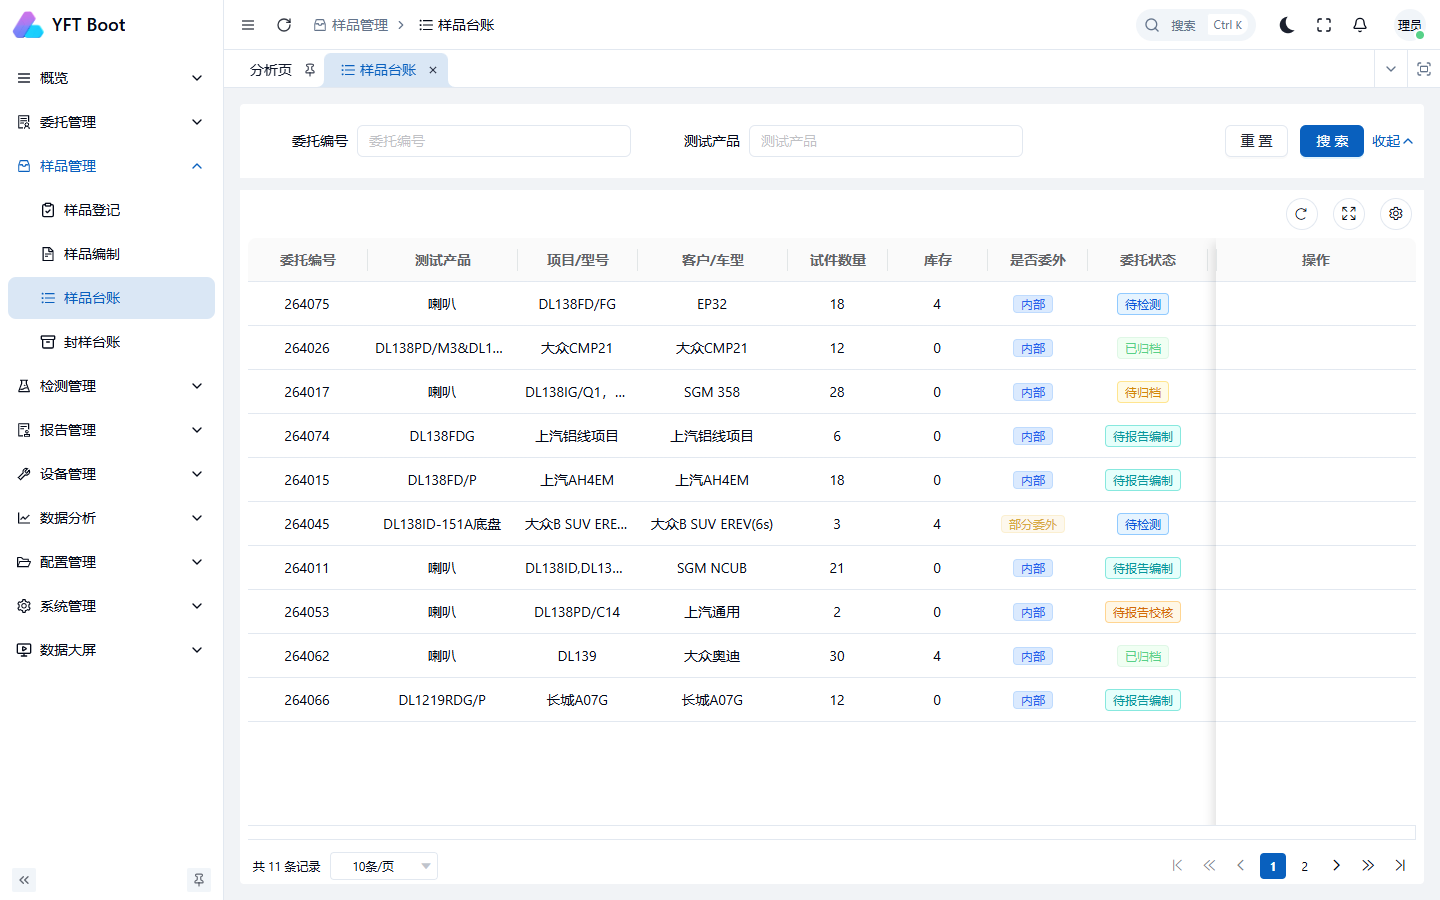The image size is (1440, 900).
Task: Toggle dark mode moon icon
Action: (x=1287, y=25)
